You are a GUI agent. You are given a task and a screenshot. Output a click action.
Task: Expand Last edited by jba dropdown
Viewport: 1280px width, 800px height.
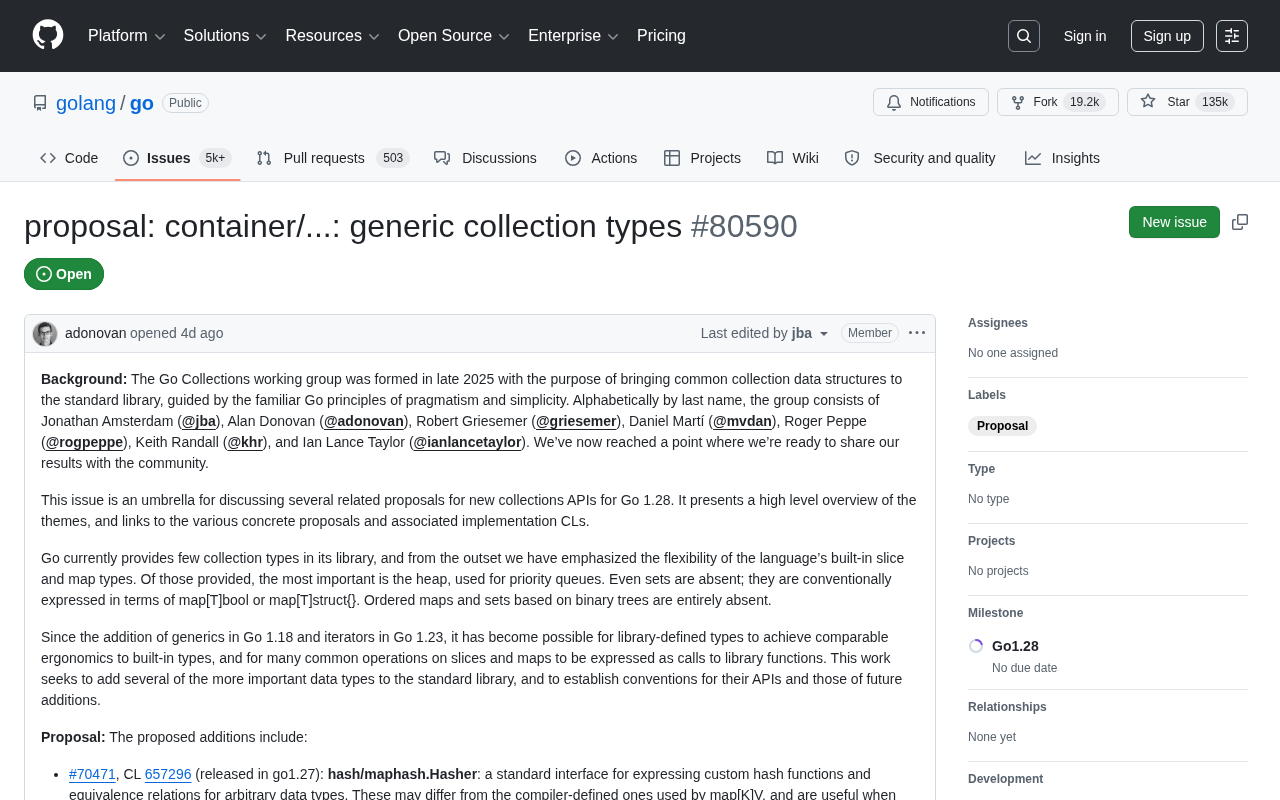point(765,333)
